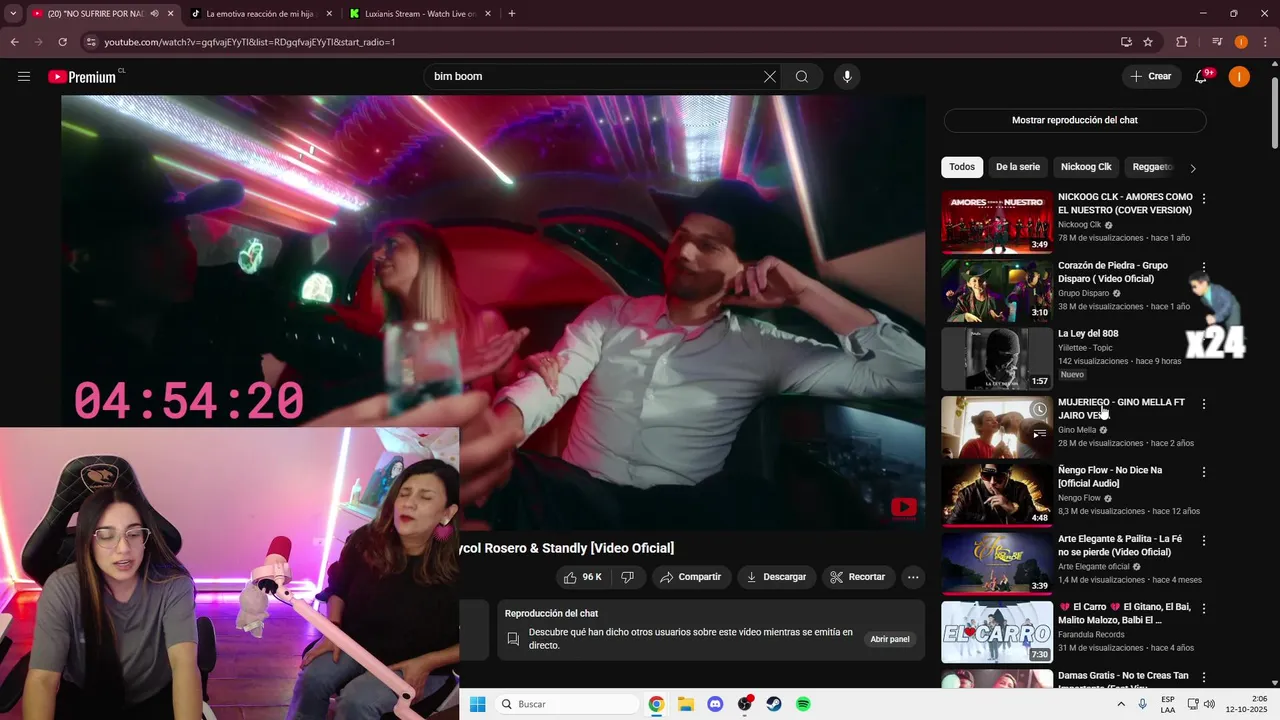Open Chrome media controls icon
Screen dimensions: 1280x720
pos(1217,42)
